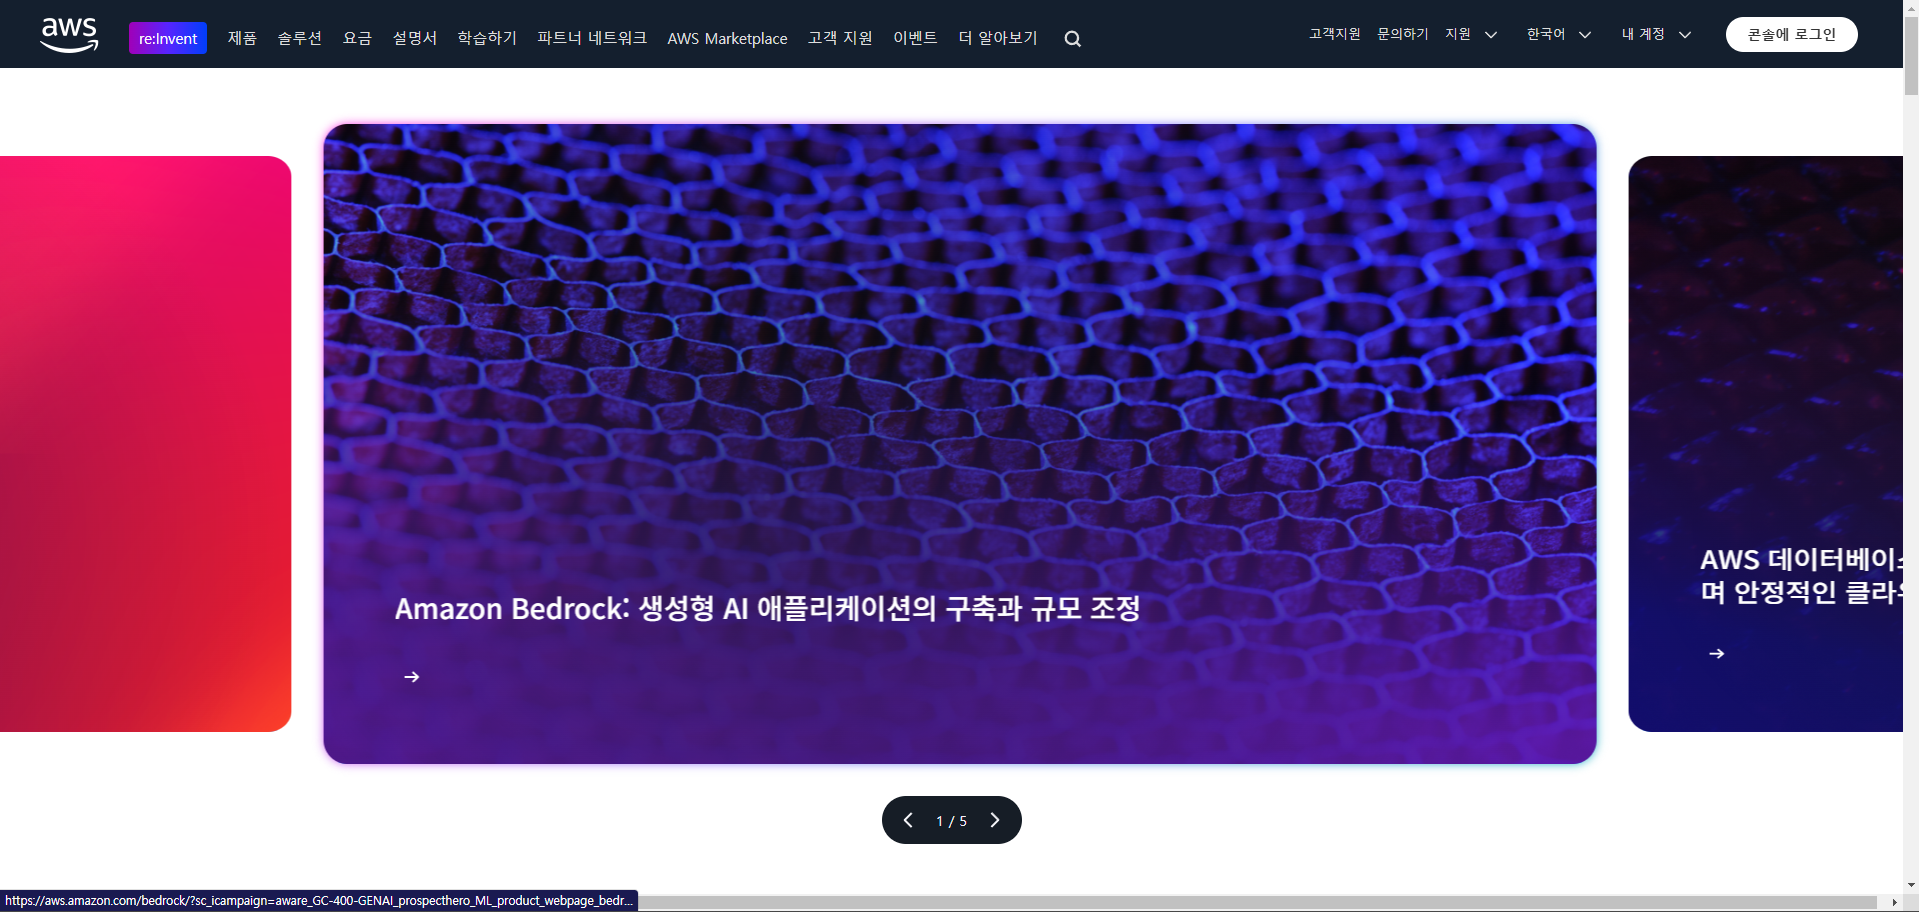This screenshot has width=1919, height=912.
Task: Go to the previous carousel slide
Action: click(908, 820)
